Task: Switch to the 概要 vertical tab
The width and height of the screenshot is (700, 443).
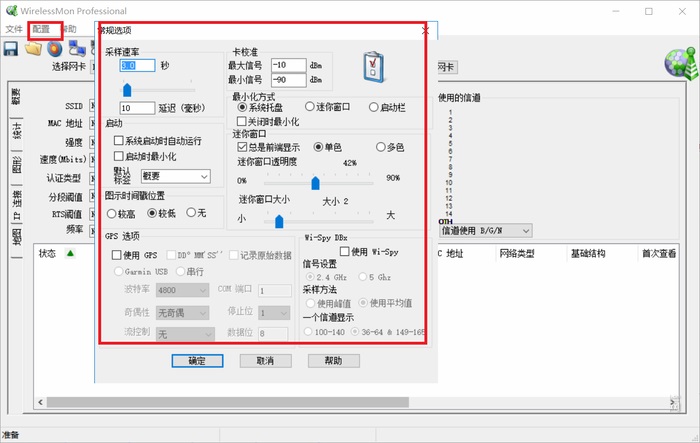Action: click(x=16, y=97)
